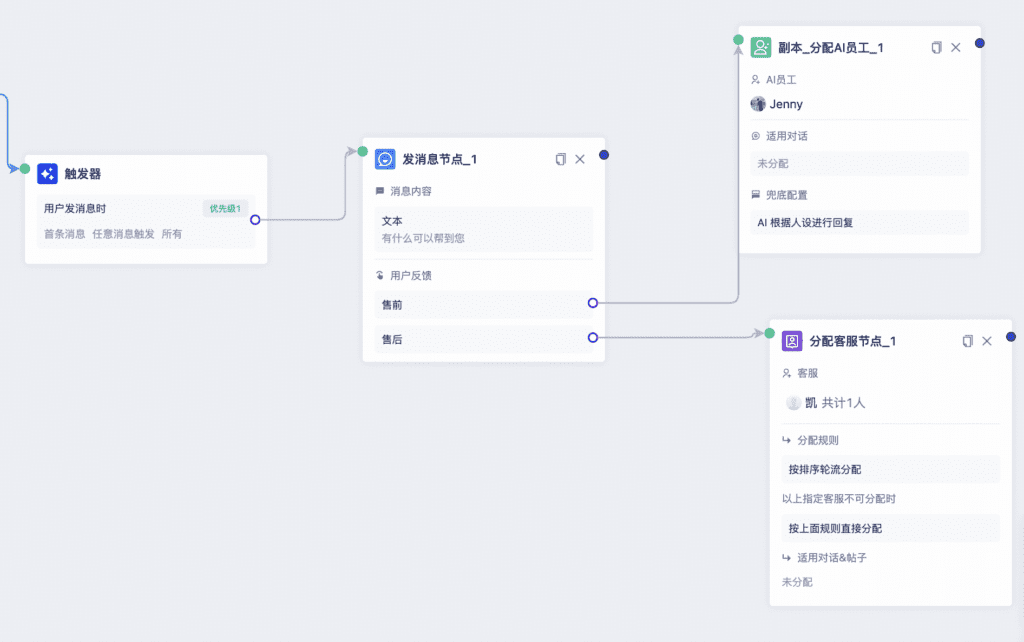Copy the 分配客服节点_1 node
The height and width of the screenshot is (642, 1024).
[968, 341]
